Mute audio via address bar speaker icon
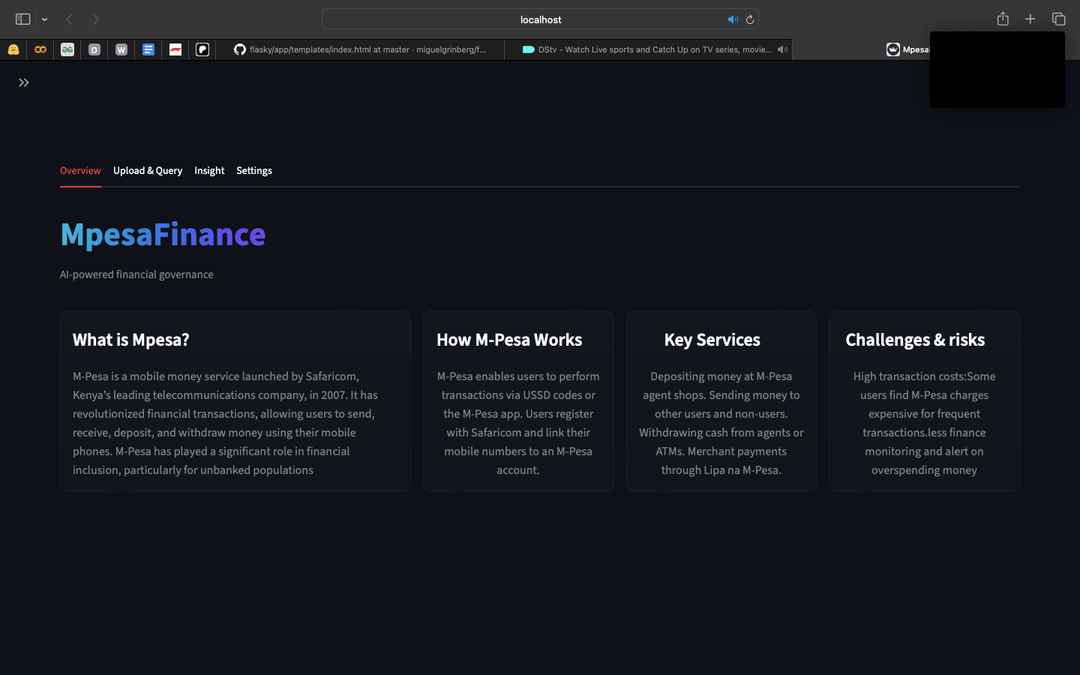Image resolution: width=1080 pixels, height=675 pixels. [x=732, y=20]
